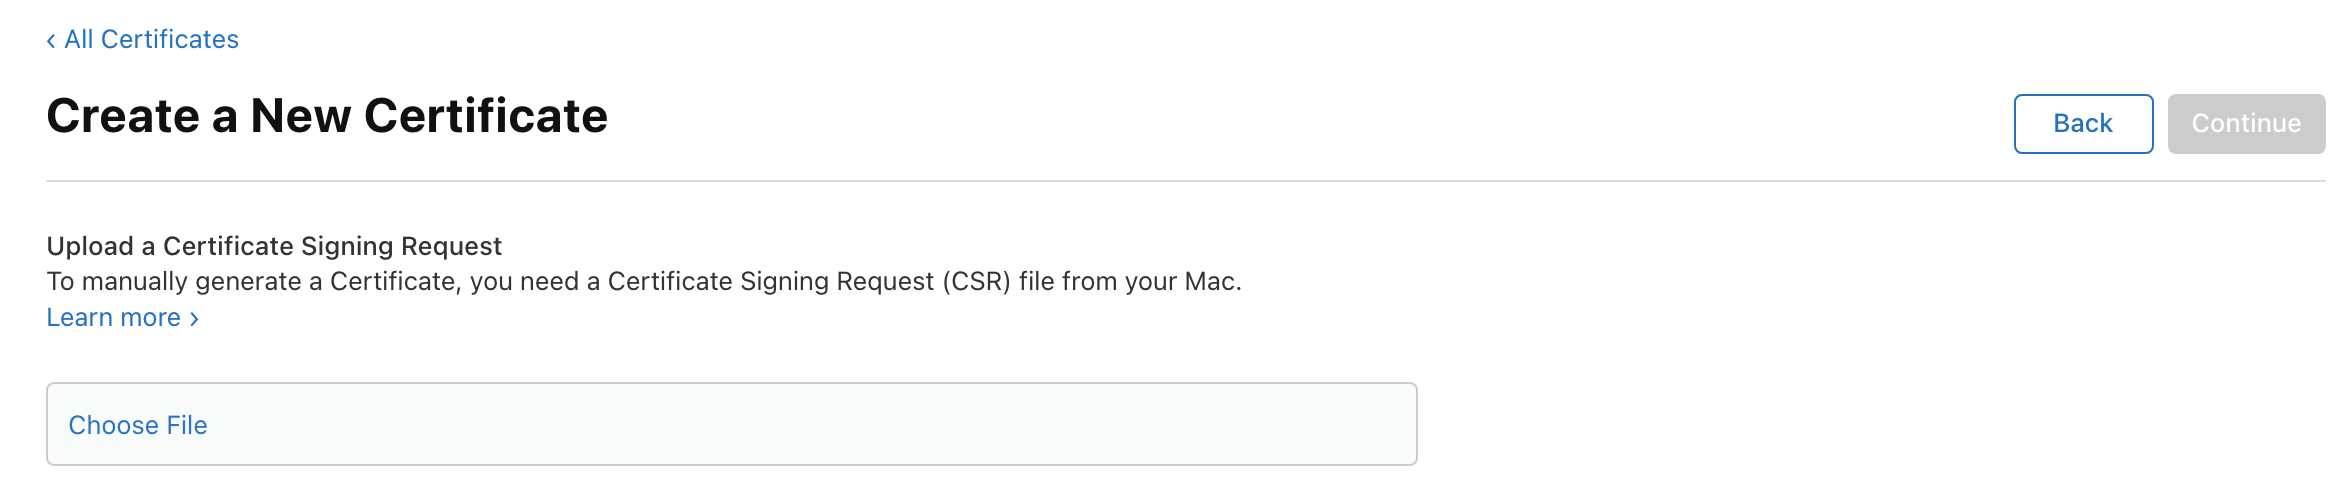
Task: Click the divider line under the heading
Action: pyautogui.click(x=1185, y=181)
